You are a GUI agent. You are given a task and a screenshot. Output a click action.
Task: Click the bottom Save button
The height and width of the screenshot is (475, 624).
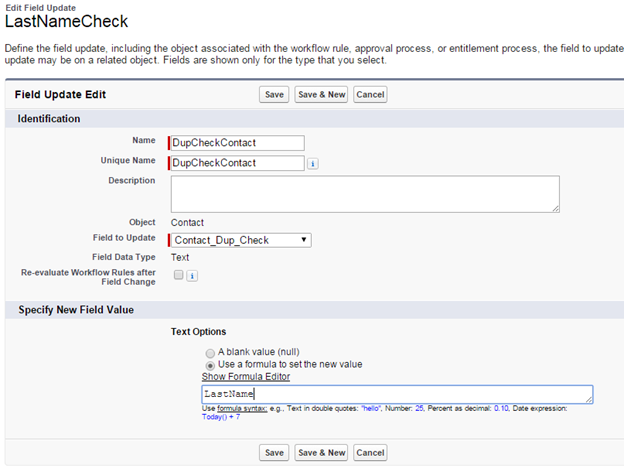(x=274, y=453)
